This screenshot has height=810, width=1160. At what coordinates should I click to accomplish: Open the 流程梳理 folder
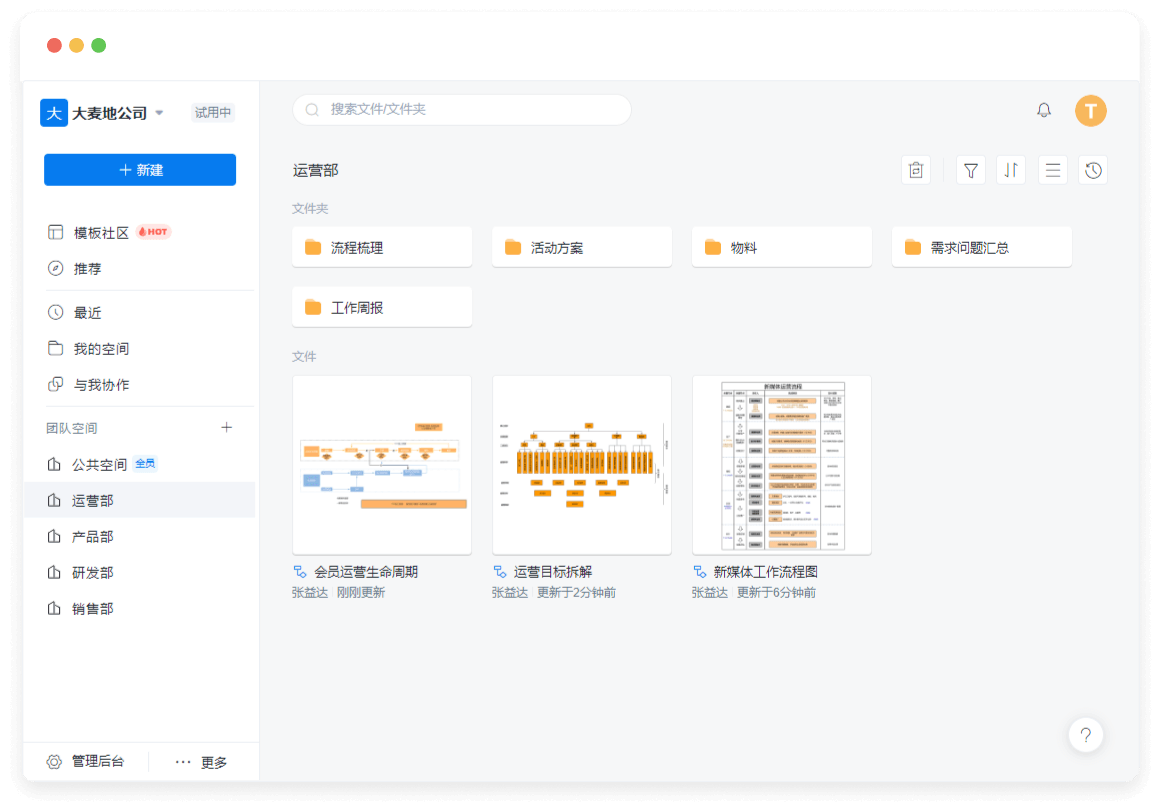382,247
